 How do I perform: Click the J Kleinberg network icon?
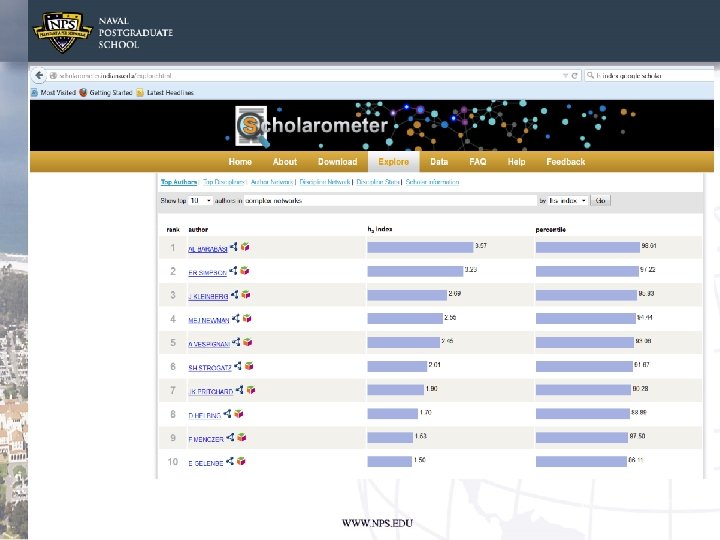coord(235,295)
